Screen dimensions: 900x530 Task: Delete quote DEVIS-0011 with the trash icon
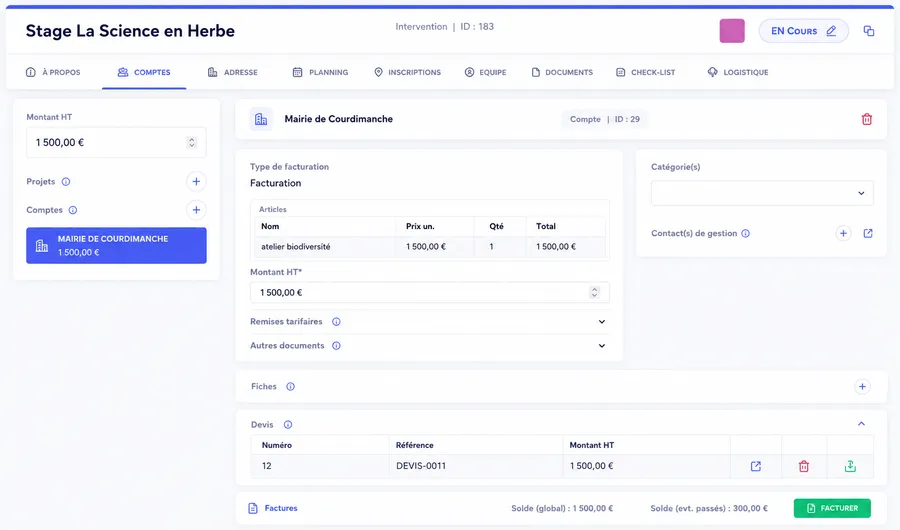[804, 466]
